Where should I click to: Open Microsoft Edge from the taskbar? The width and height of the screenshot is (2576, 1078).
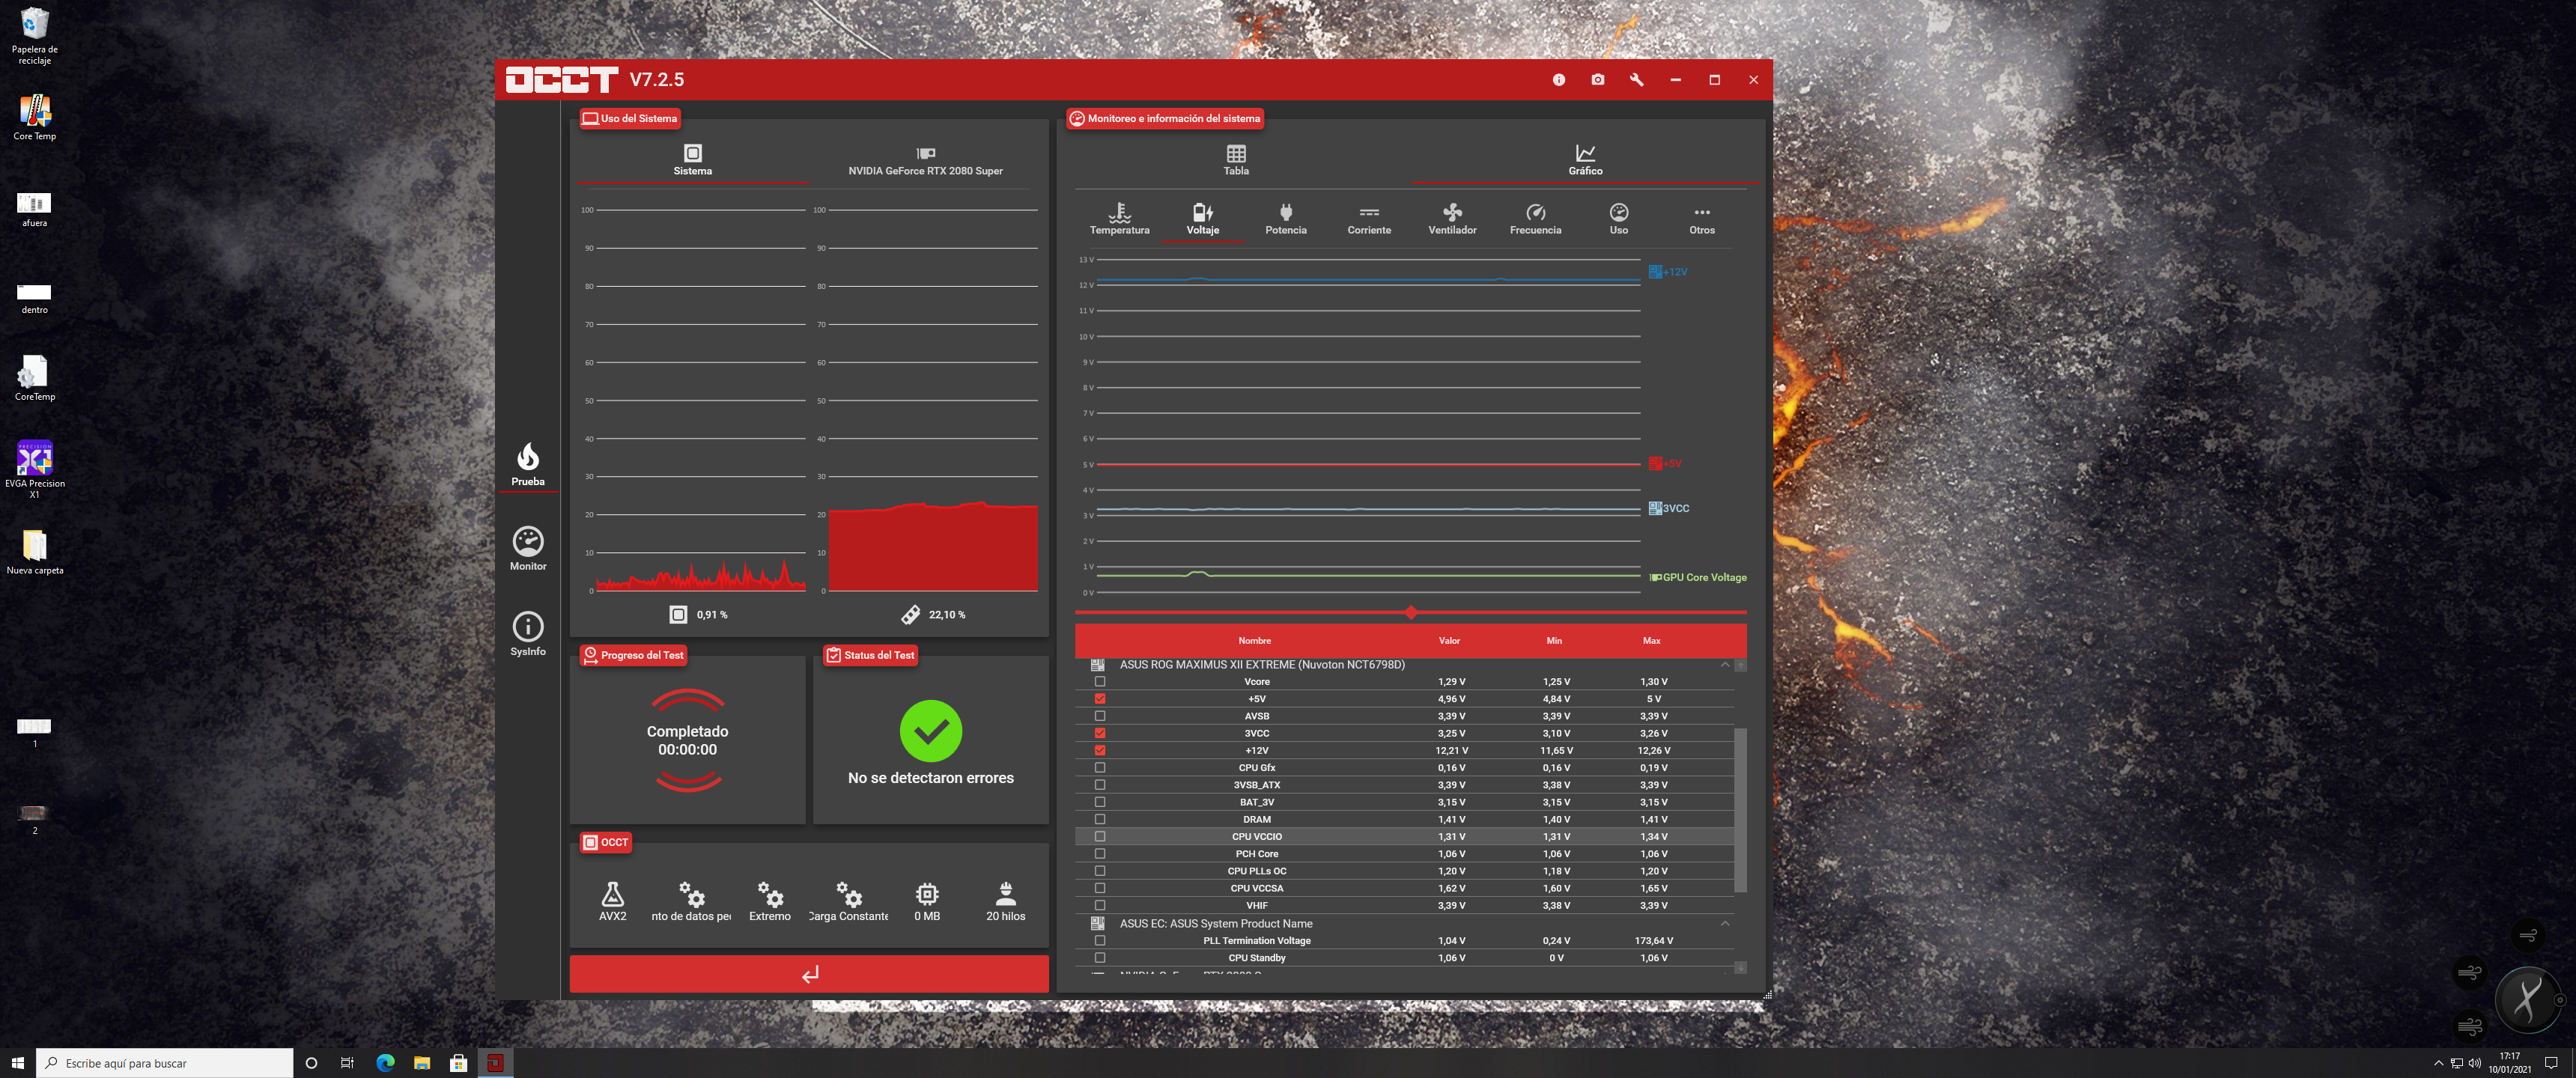click(385, 1063)
